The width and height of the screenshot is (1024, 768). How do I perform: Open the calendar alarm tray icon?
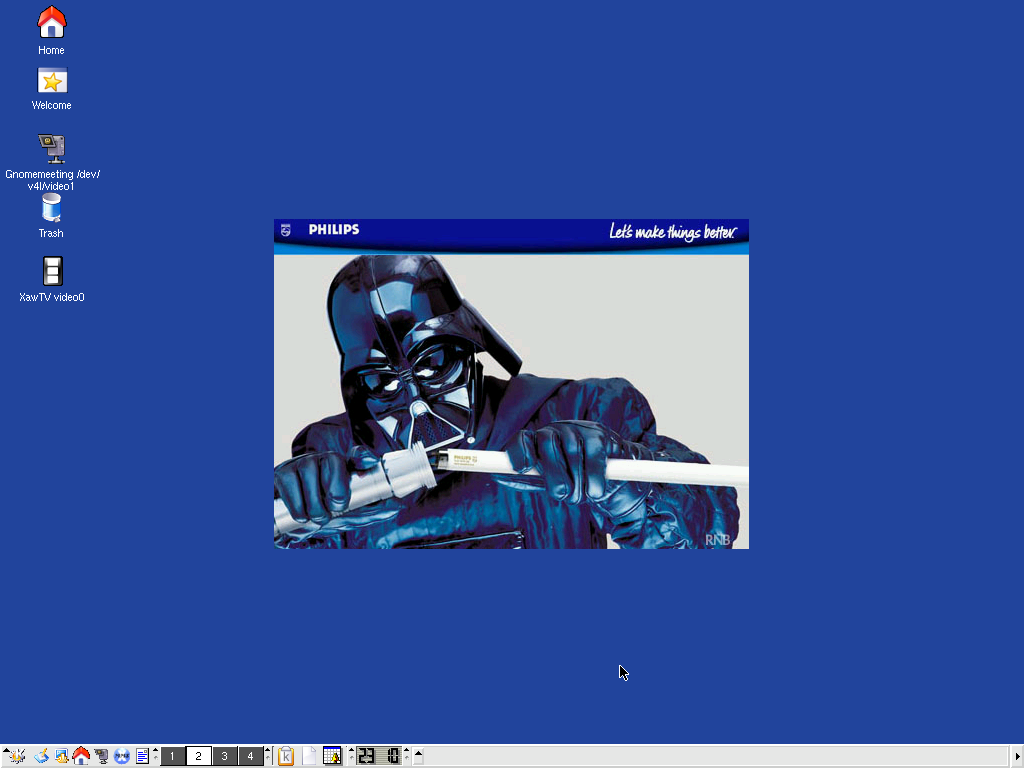point(332,756)
